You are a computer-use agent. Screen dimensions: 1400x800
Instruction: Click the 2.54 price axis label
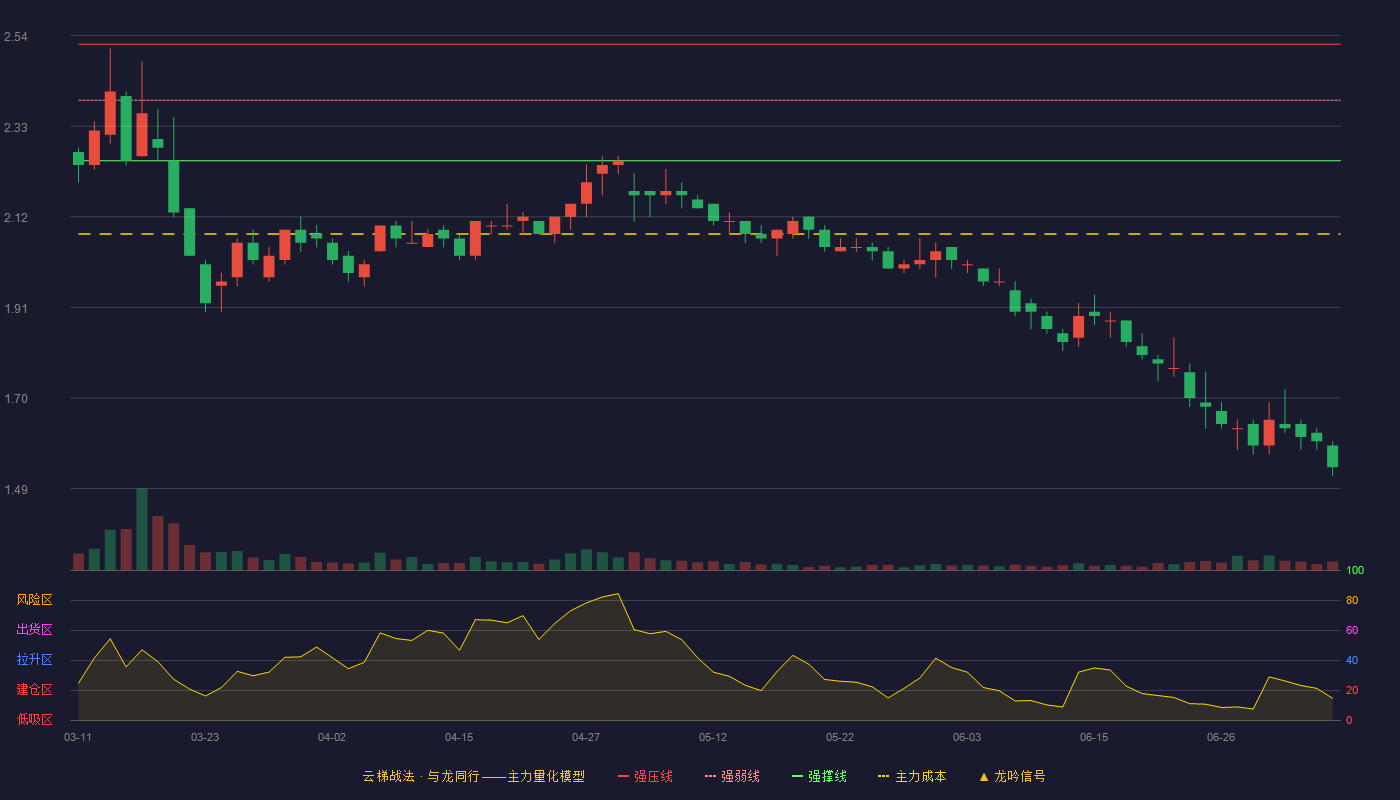(x=15, y=37)
